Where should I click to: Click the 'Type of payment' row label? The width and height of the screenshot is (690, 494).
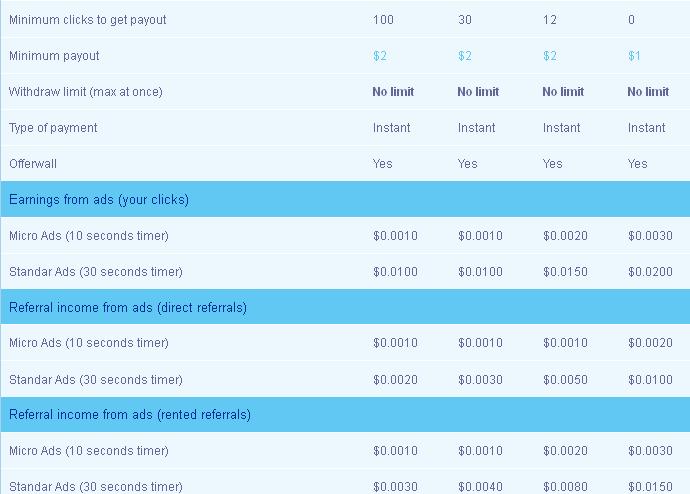click(x=53, y=128)
